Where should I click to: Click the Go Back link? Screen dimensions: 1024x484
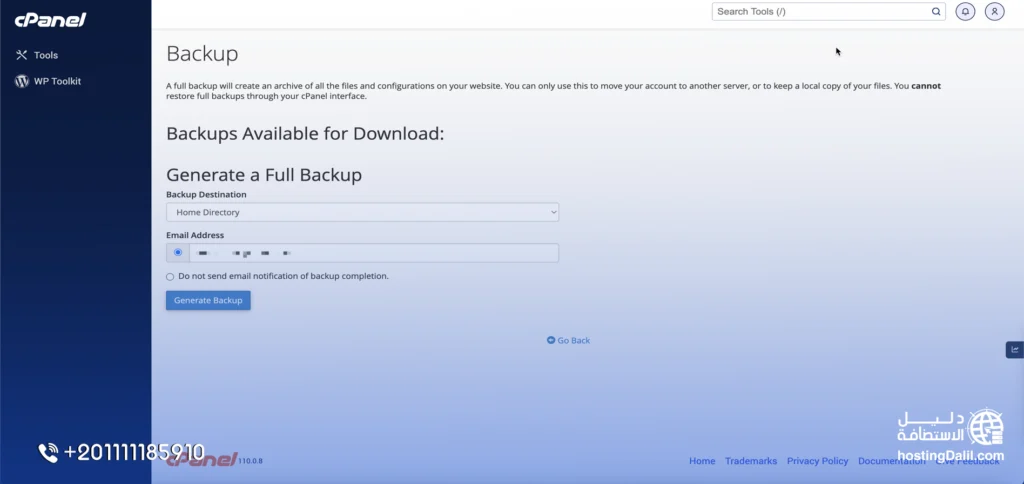[x=568, y=340]
